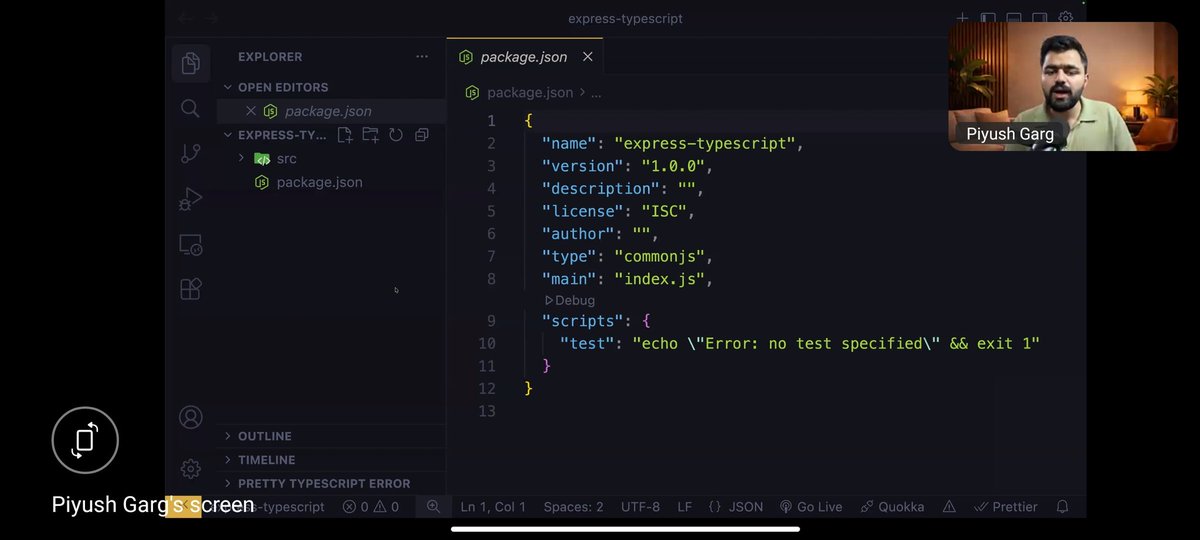Click Spaces: 2 indentation setting
This screenshot has height=540, width=1200.
click(x=573, y=507)
